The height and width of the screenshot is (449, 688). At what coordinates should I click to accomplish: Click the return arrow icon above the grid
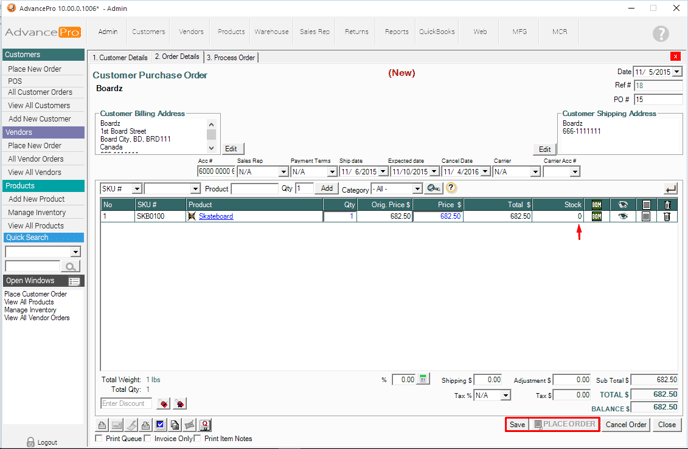(x=670, y=188)
